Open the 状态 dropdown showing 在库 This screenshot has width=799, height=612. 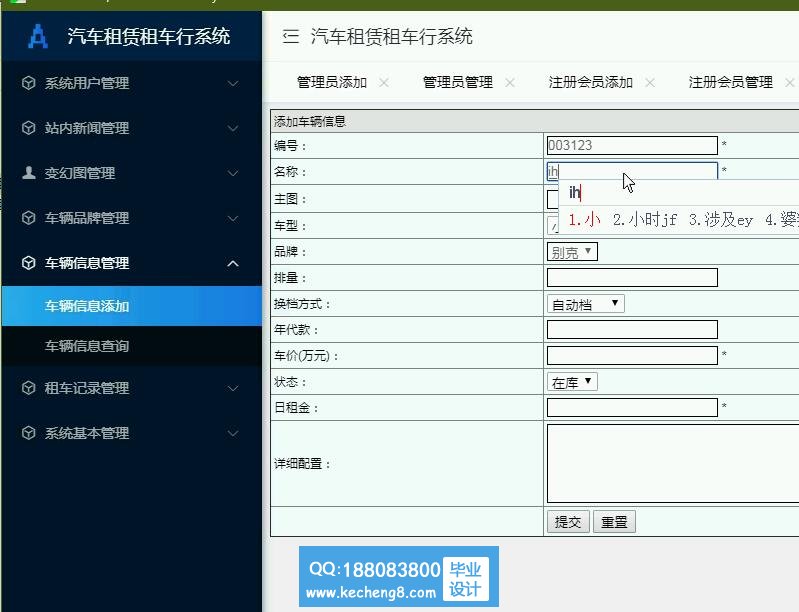click(x=572, y=382)
